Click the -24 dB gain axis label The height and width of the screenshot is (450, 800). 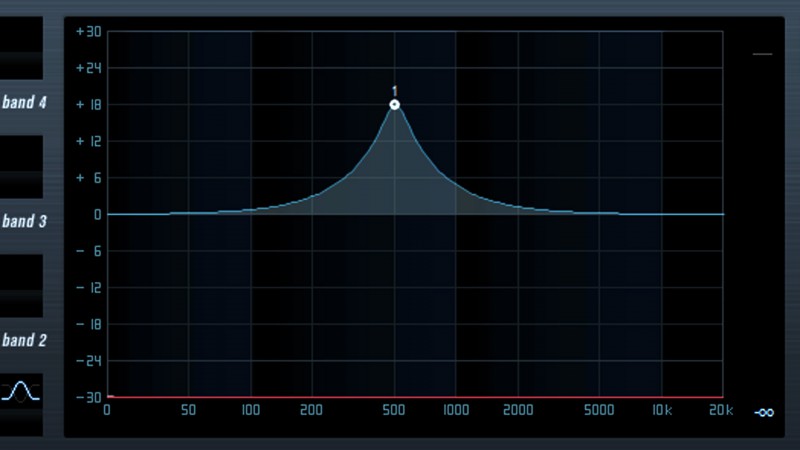pos(88,361)
